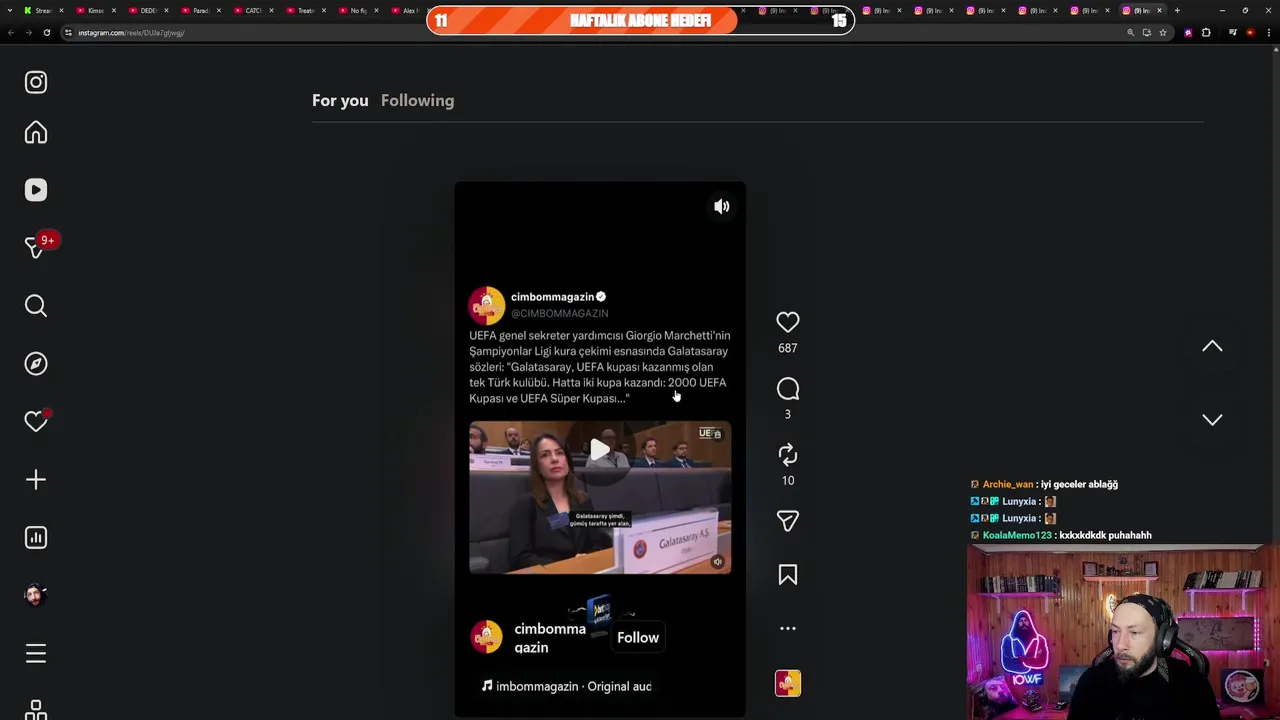Toggle reel audio speaker button
Screen dimensions: 1280x720
click(722, 206)
